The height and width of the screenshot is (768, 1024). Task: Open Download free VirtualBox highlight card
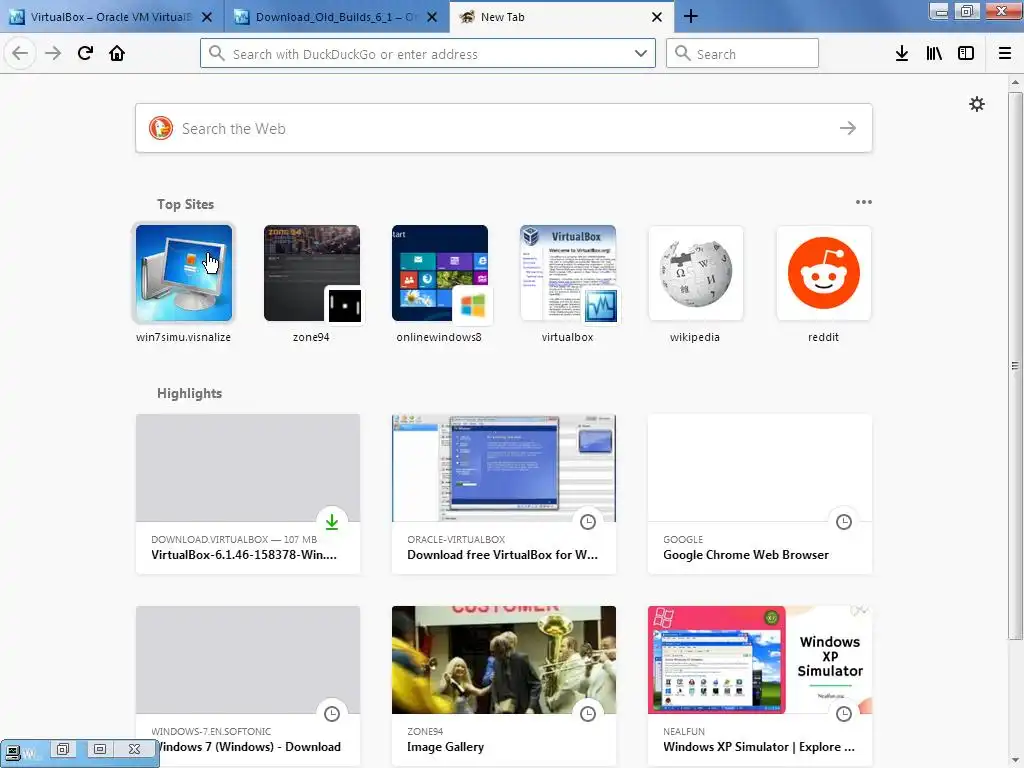pyautogui.click(x=504, y=494)
